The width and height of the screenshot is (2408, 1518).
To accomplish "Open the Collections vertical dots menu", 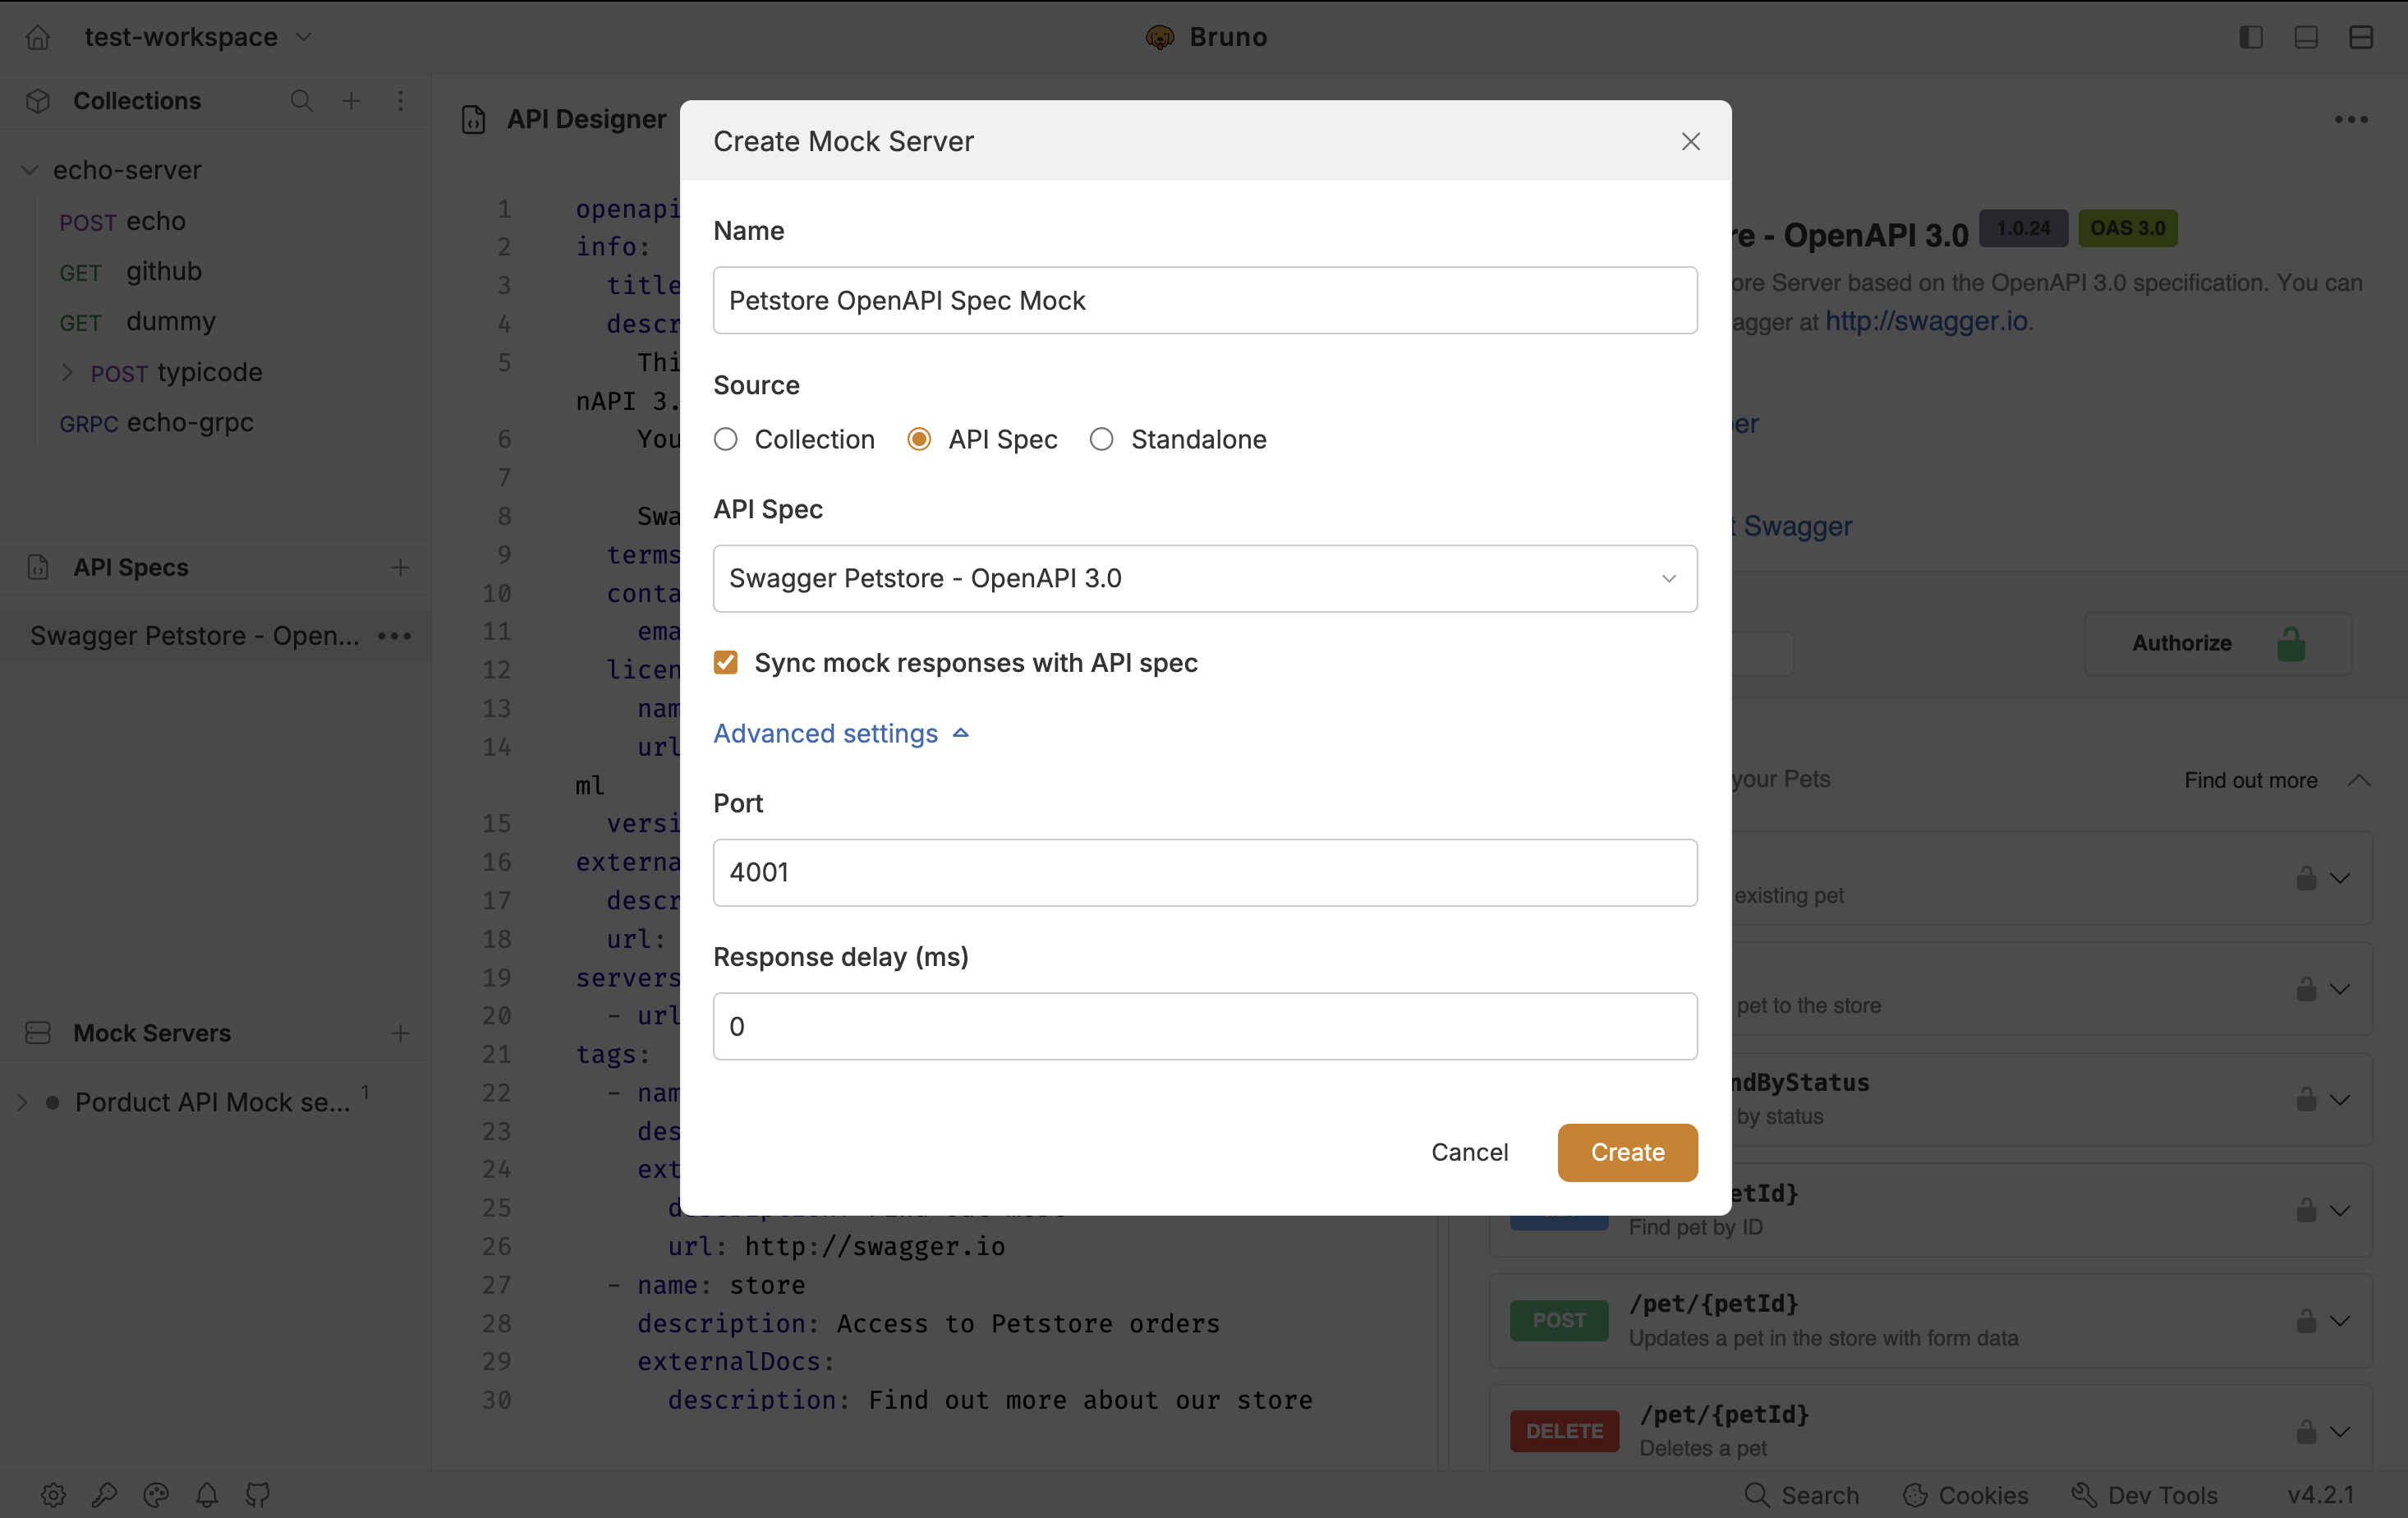I will 400,100.
